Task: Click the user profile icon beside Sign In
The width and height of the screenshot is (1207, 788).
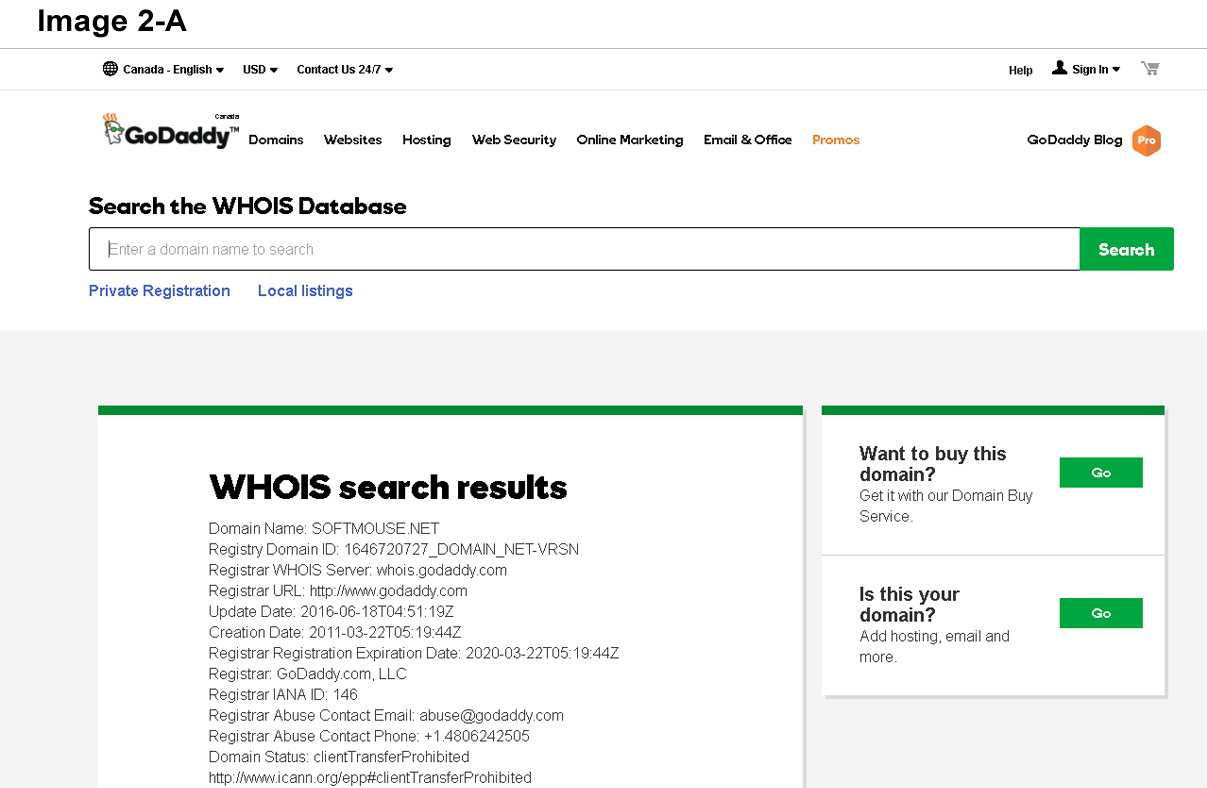Action: [1059, 68]
